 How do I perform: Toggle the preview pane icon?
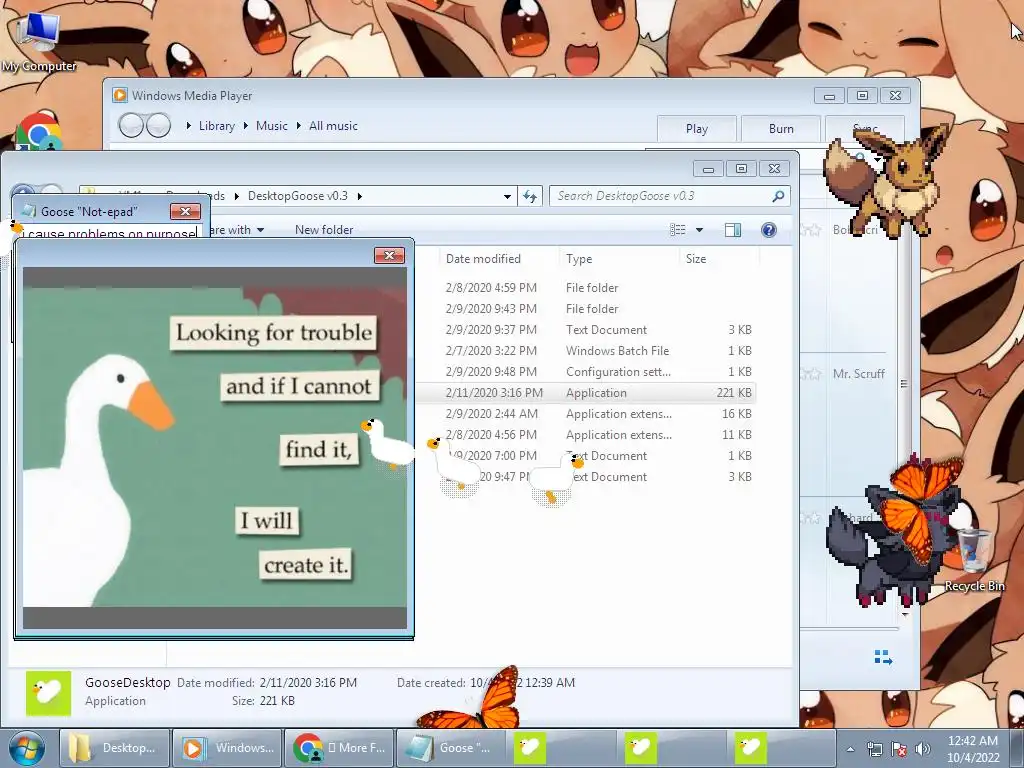(x=733, y=230)
